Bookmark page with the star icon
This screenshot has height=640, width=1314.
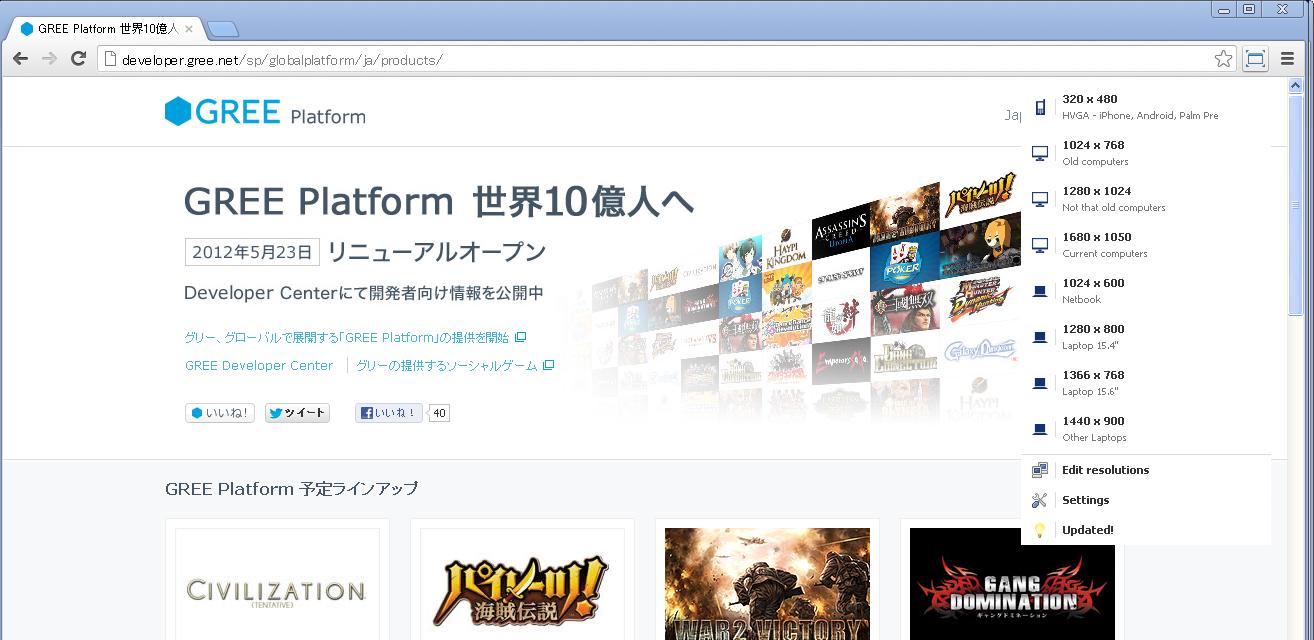click(x=1223, y=60)
